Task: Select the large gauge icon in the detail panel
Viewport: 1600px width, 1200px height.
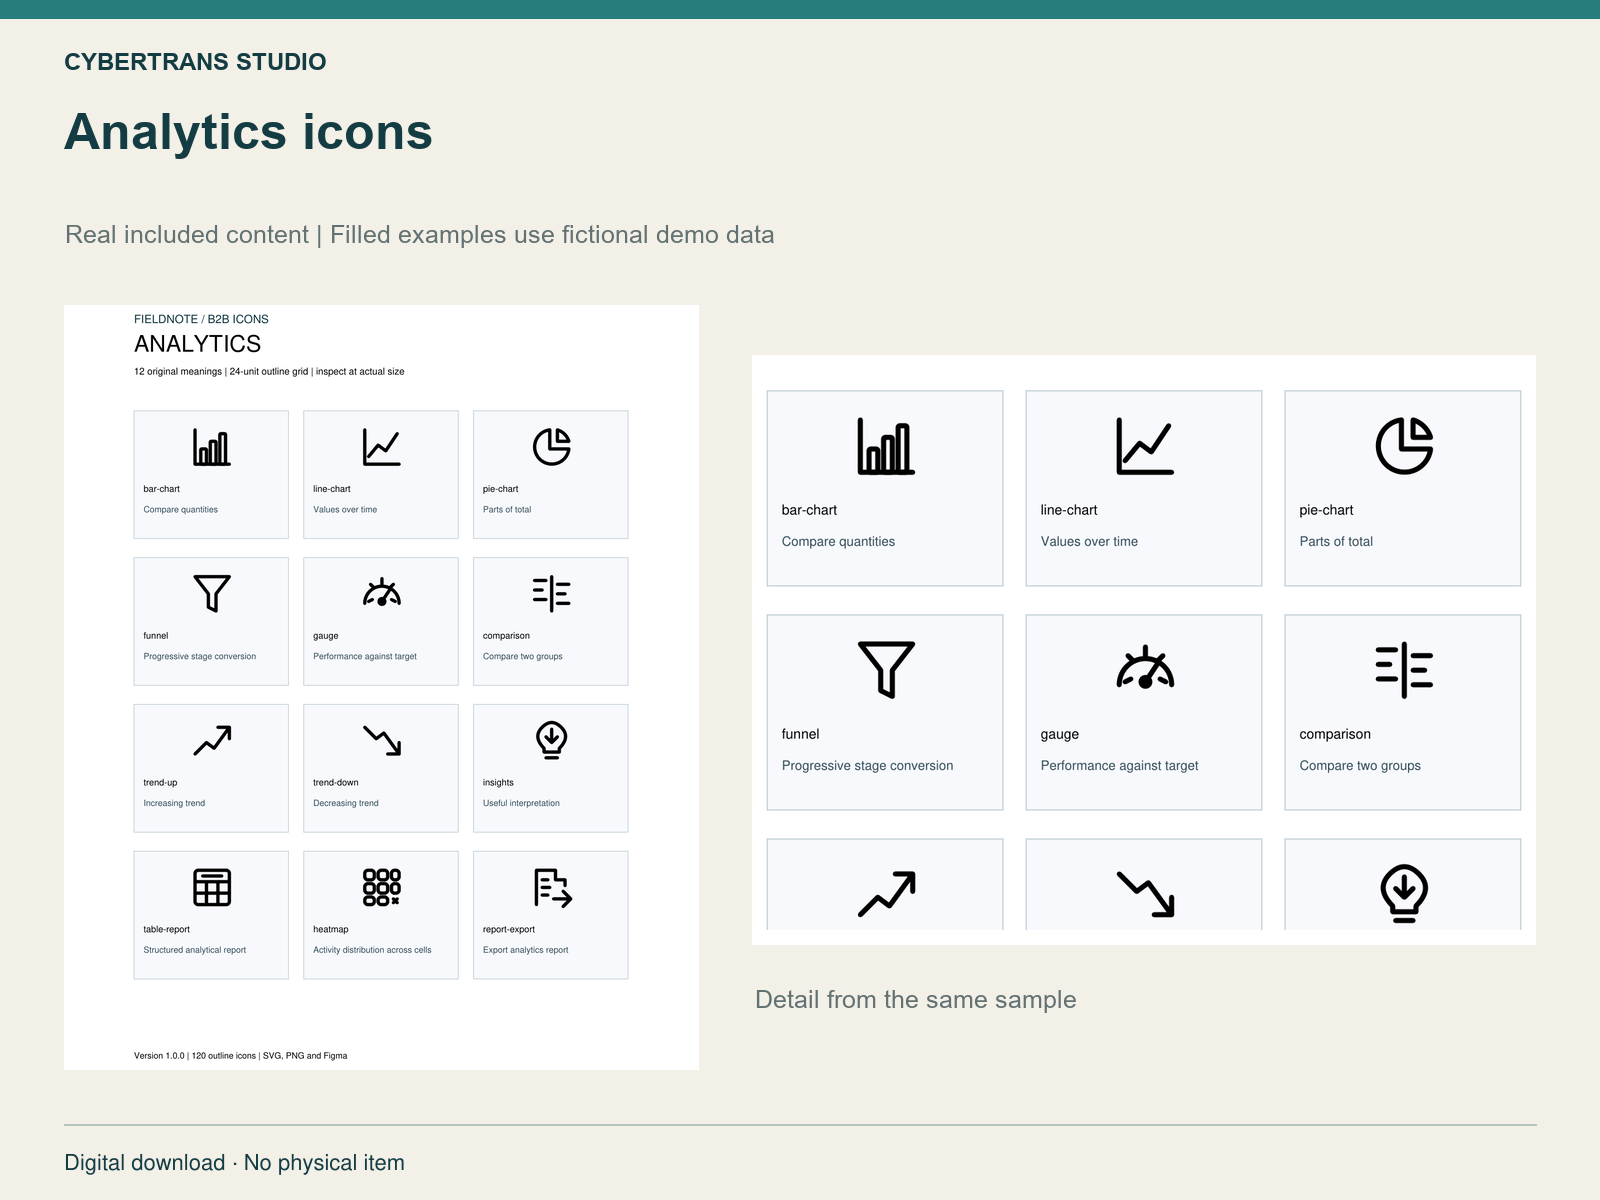Action: (1145, 667)
